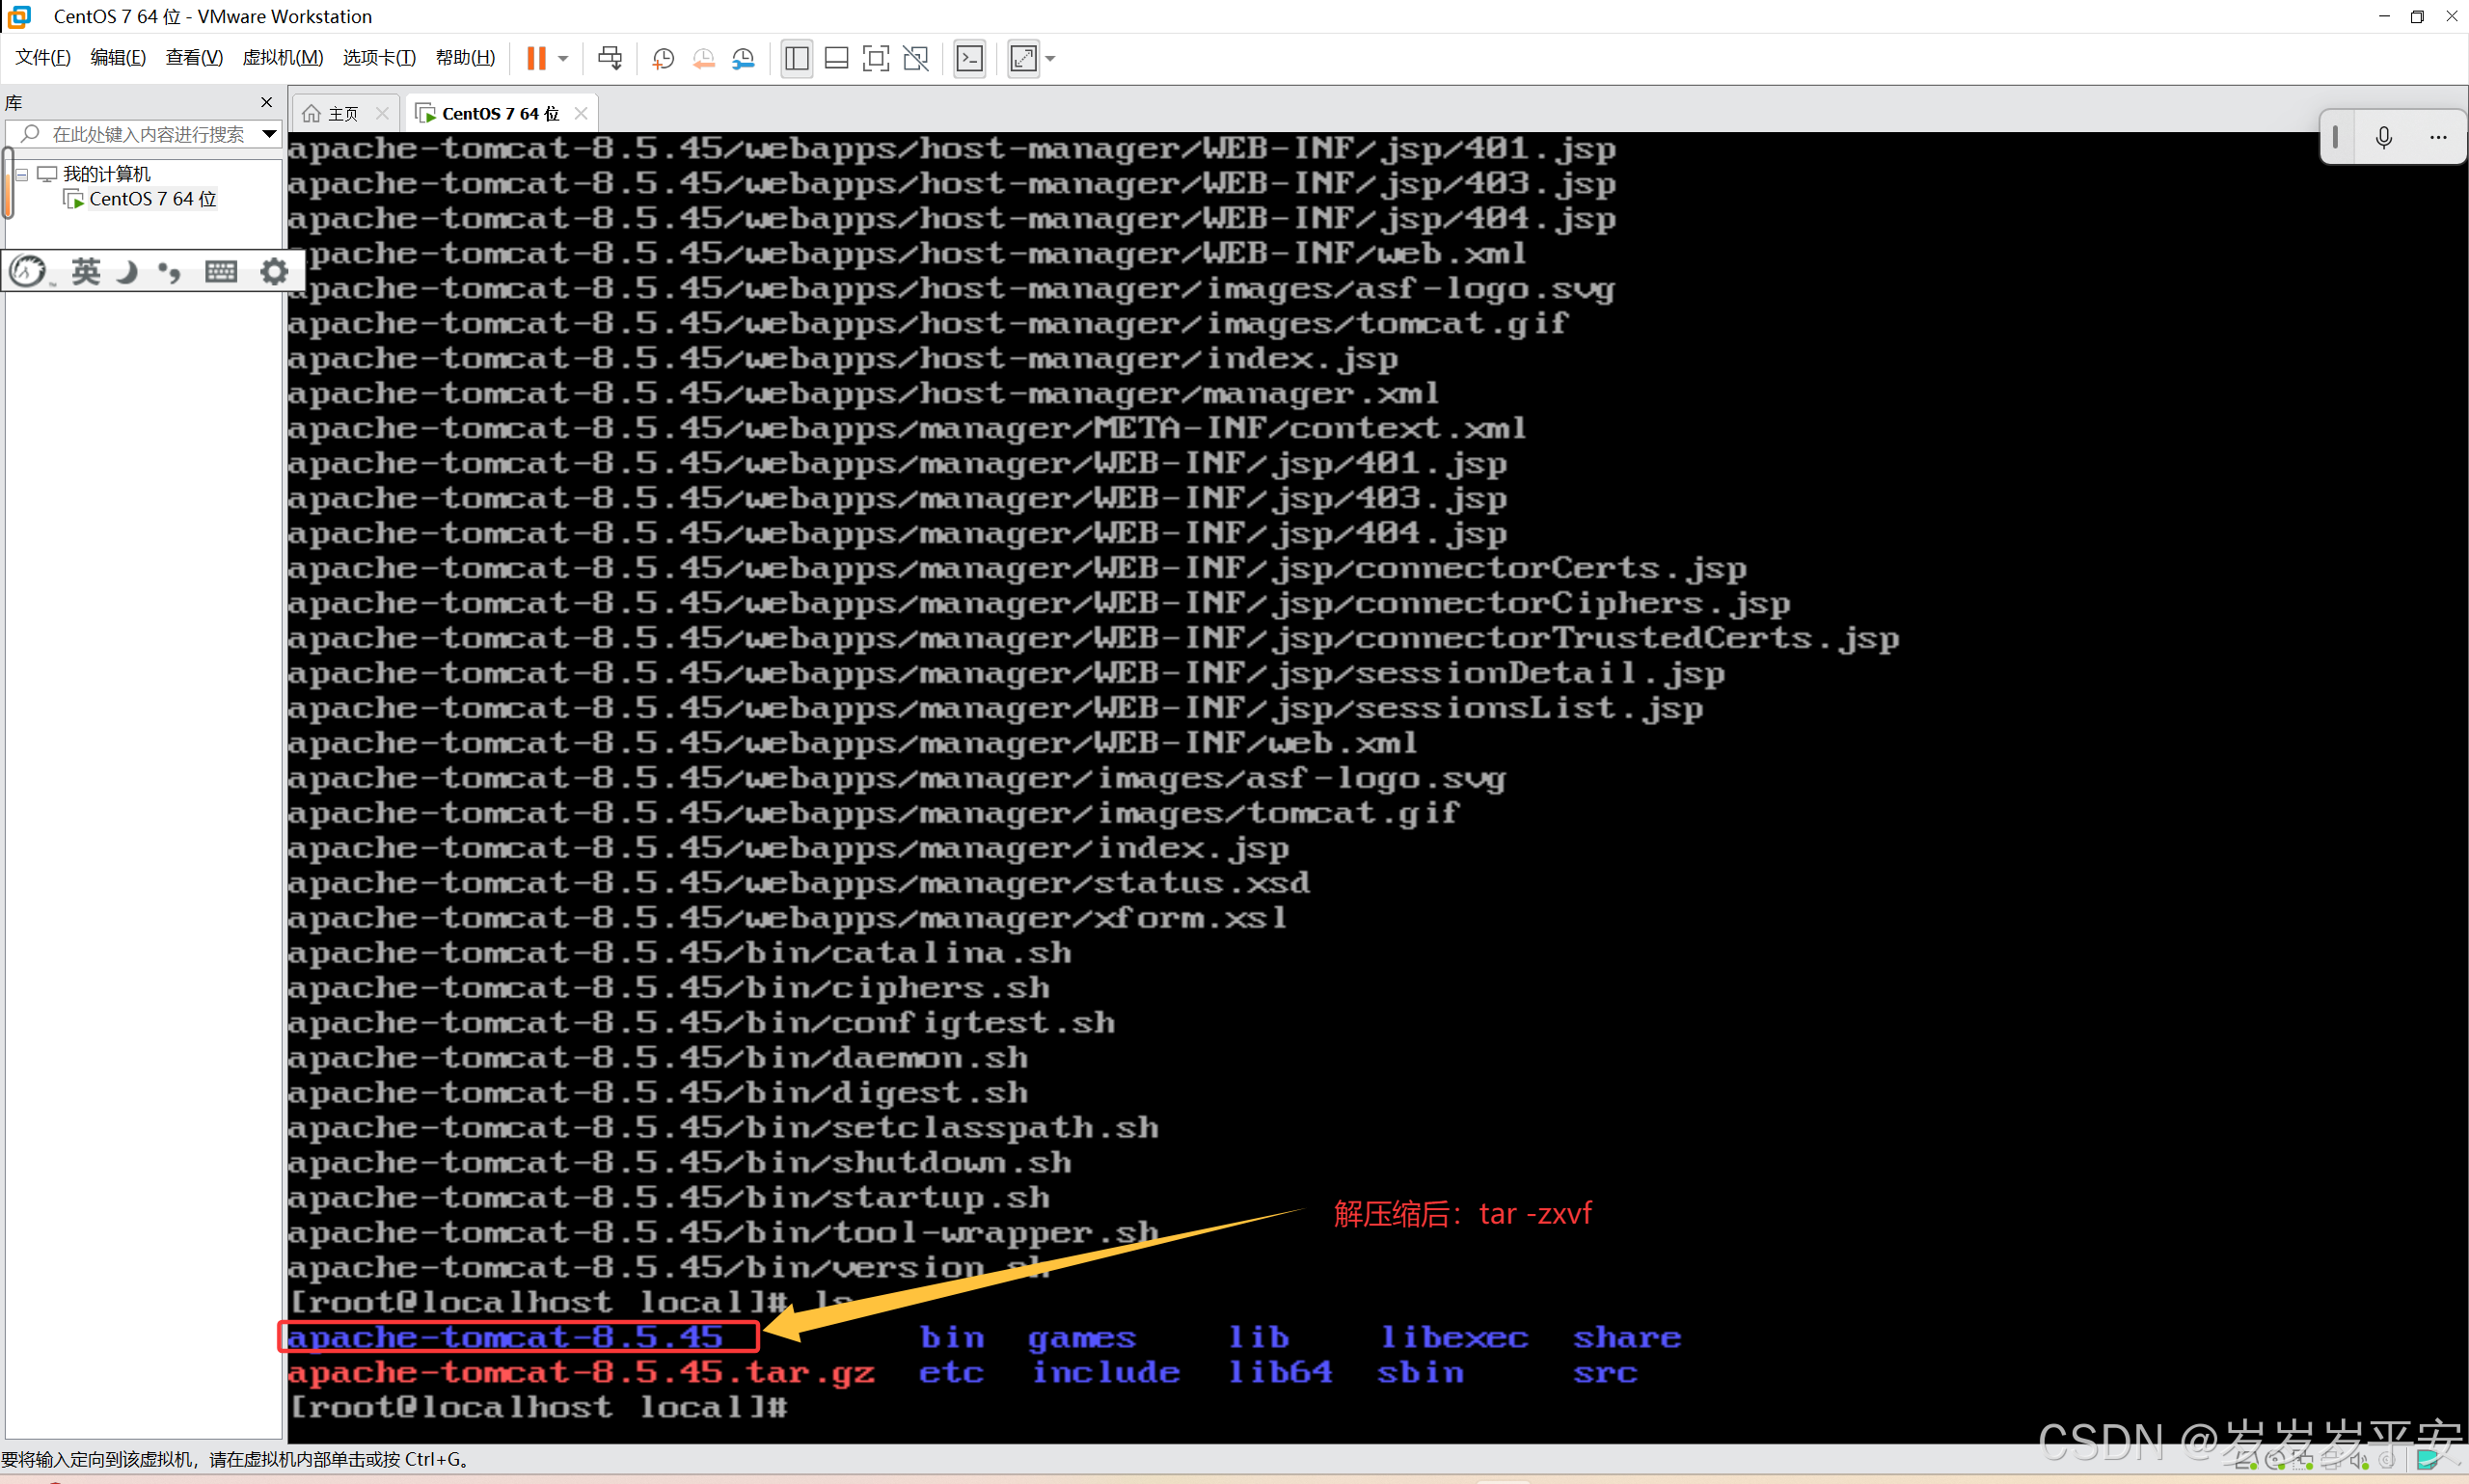Click the 'lib64' directory text
This screenshot has width=2469, height=1484.
(x=1281, y=1372)
